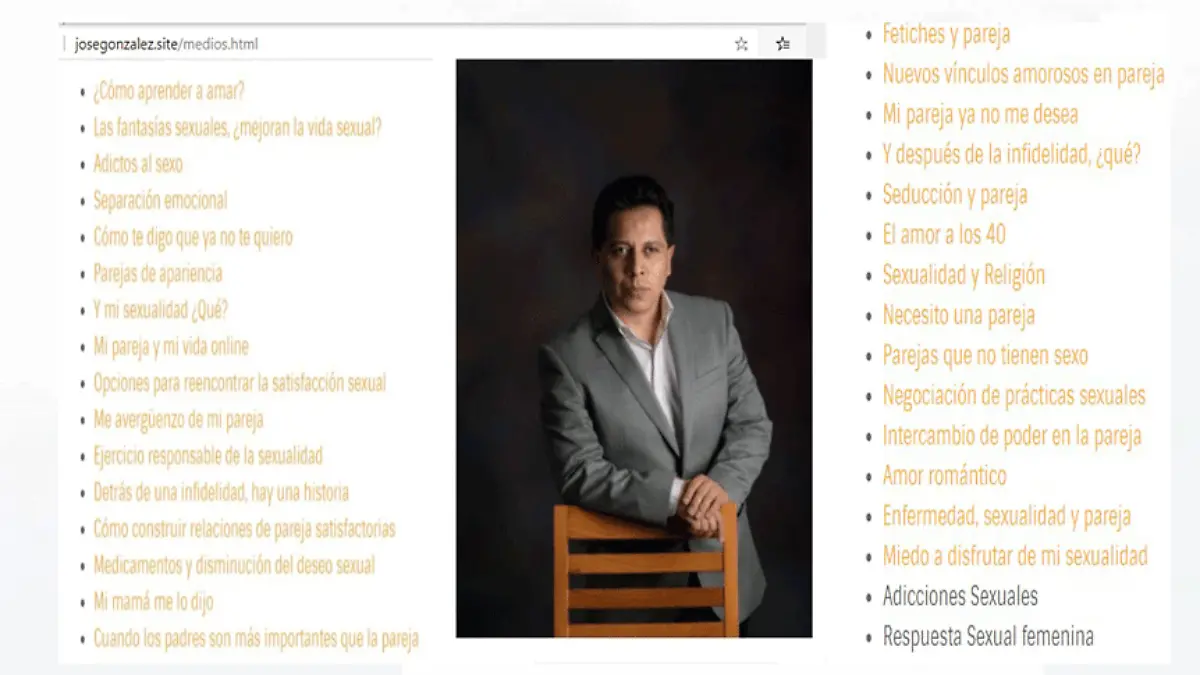Screen dimensions: 1200x675
Task: Open 'Cómo te digo que ya no te quiero'
Action: tap(193, 237)
